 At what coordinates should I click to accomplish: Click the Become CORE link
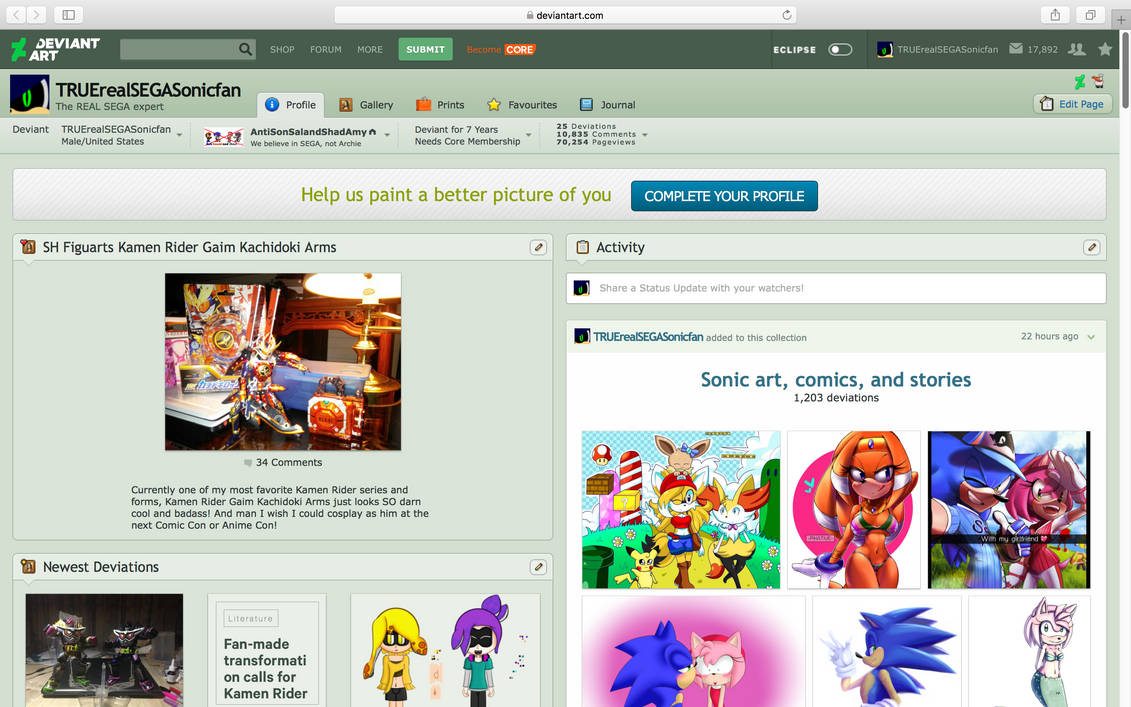tap(501, 50)
